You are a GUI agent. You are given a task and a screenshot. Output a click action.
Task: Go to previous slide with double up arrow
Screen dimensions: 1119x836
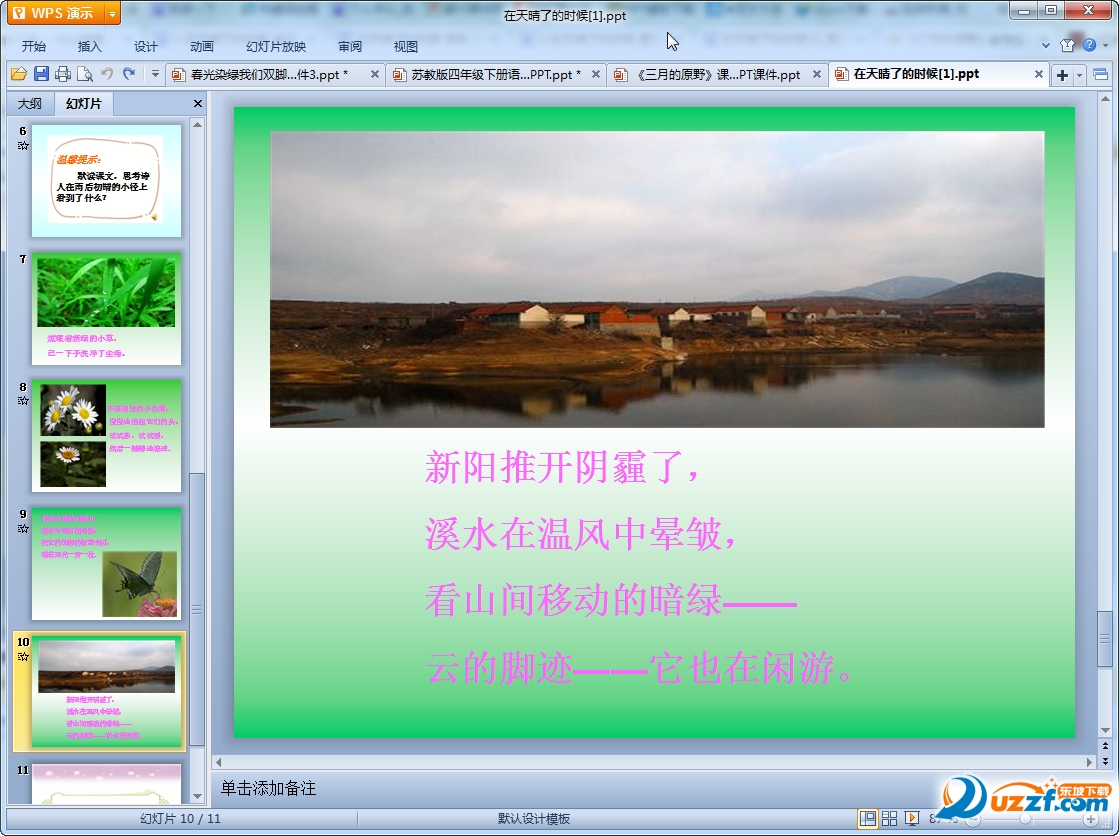click(x=1105, y=745)
